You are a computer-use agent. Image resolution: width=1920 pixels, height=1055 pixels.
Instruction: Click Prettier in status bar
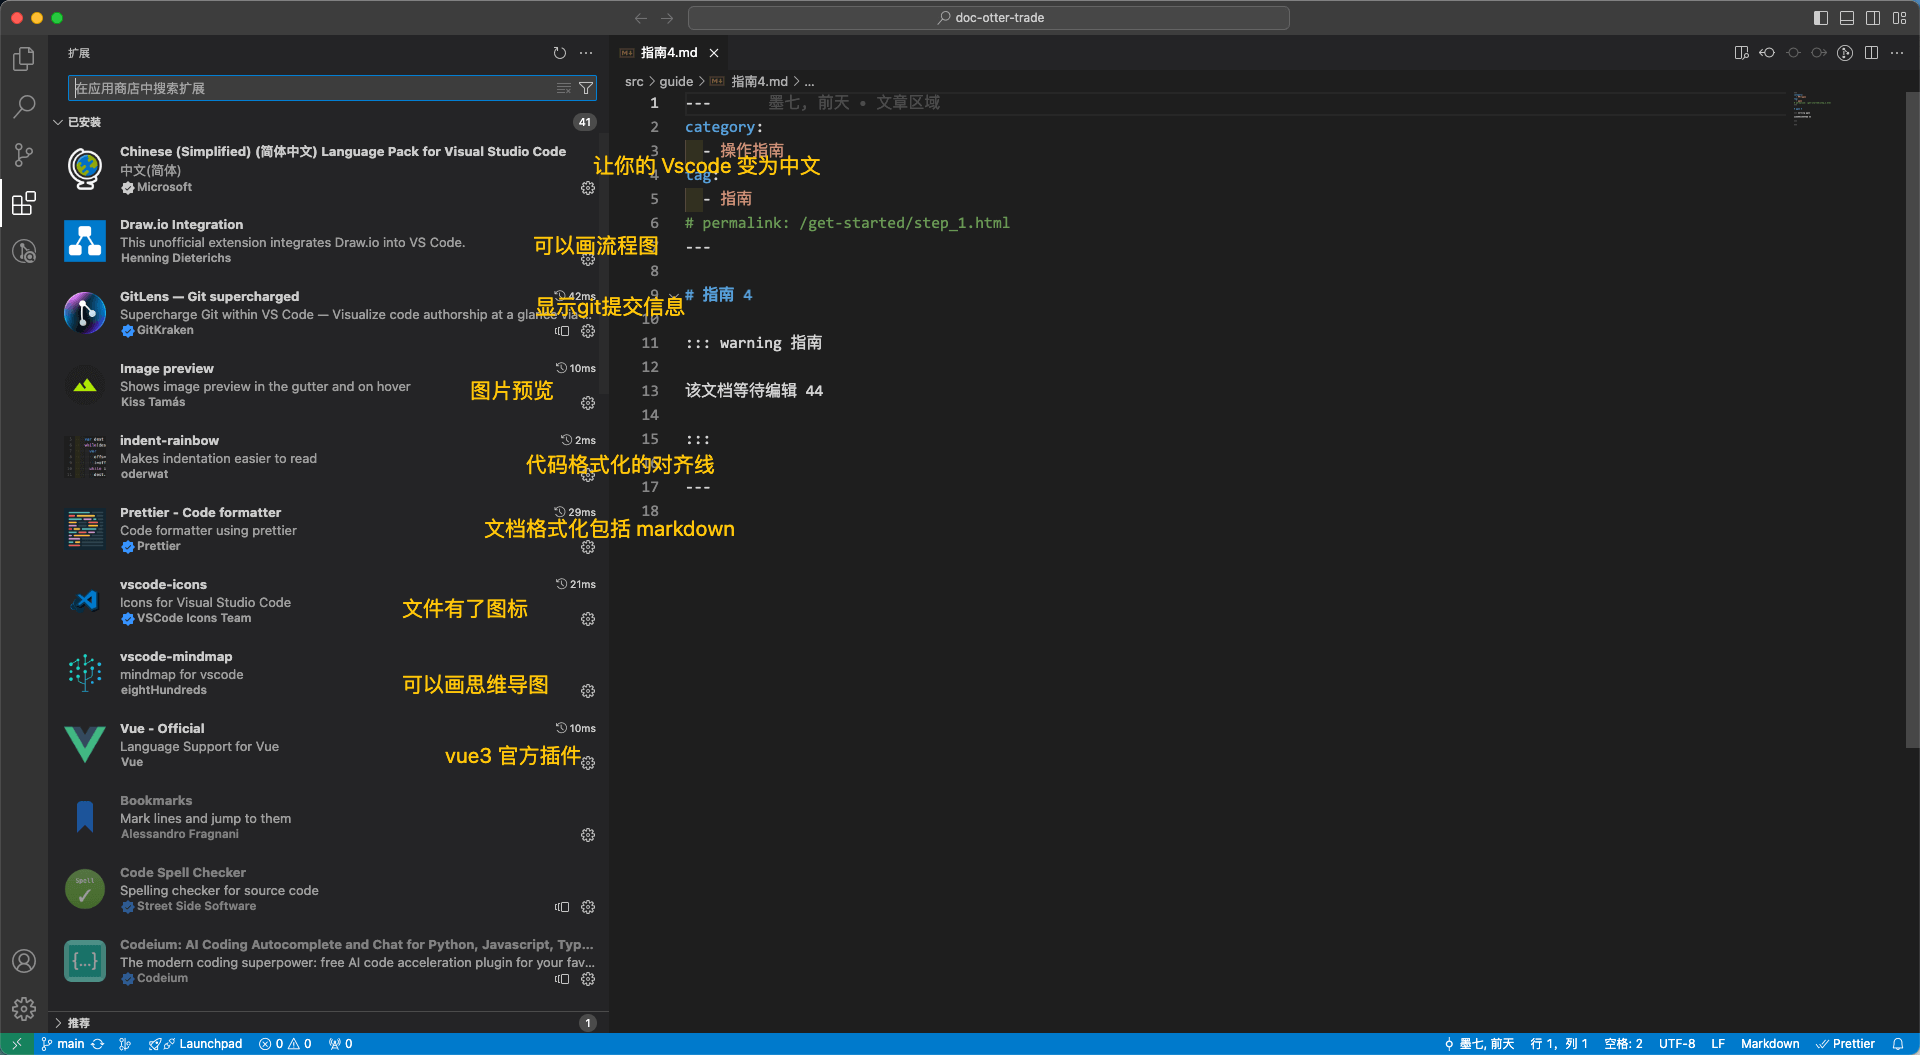click(1845, 1044)
